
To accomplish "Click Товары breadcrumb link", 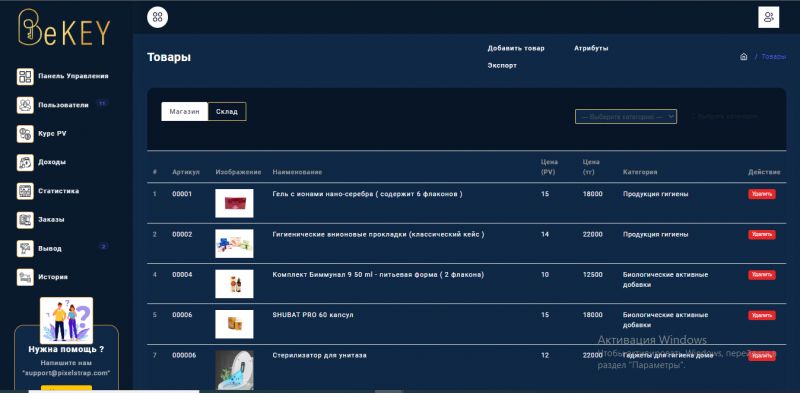I will [773, 57].
